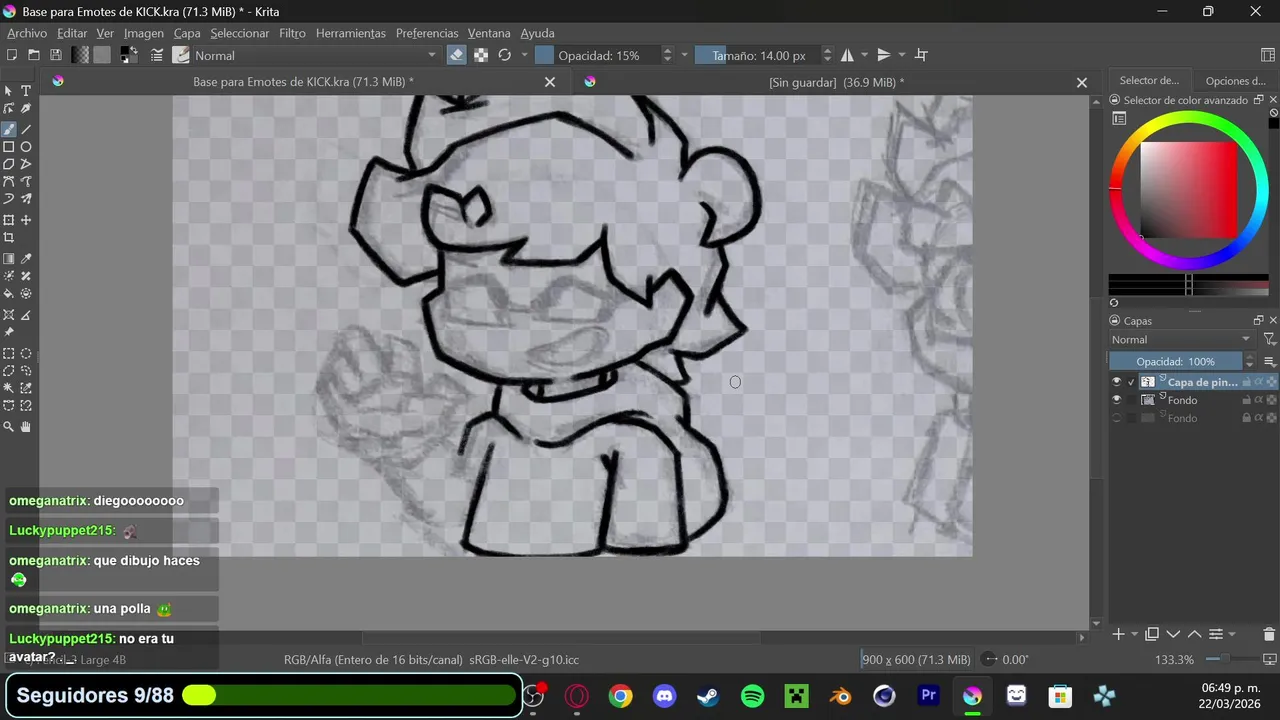Delete the selected layer
Viewport: 1280px width, 720px height.
pos(1269,634)
